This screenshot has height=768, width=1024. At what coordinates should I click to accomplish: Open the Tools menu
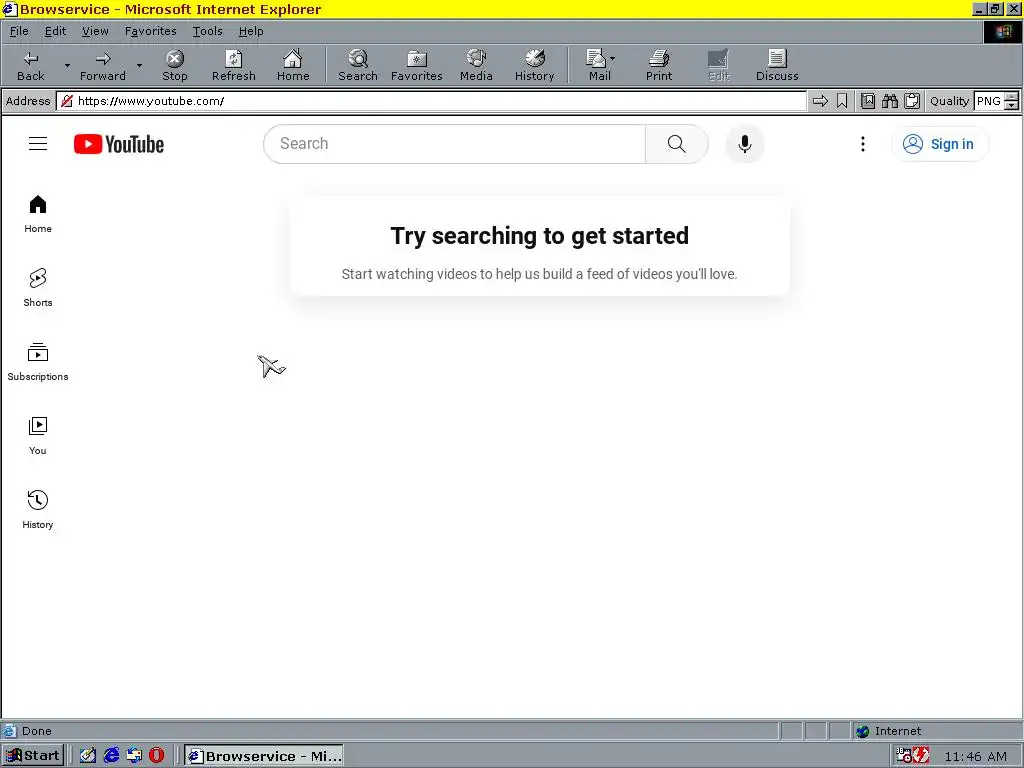pyautogui.click(x=207, y=31)
